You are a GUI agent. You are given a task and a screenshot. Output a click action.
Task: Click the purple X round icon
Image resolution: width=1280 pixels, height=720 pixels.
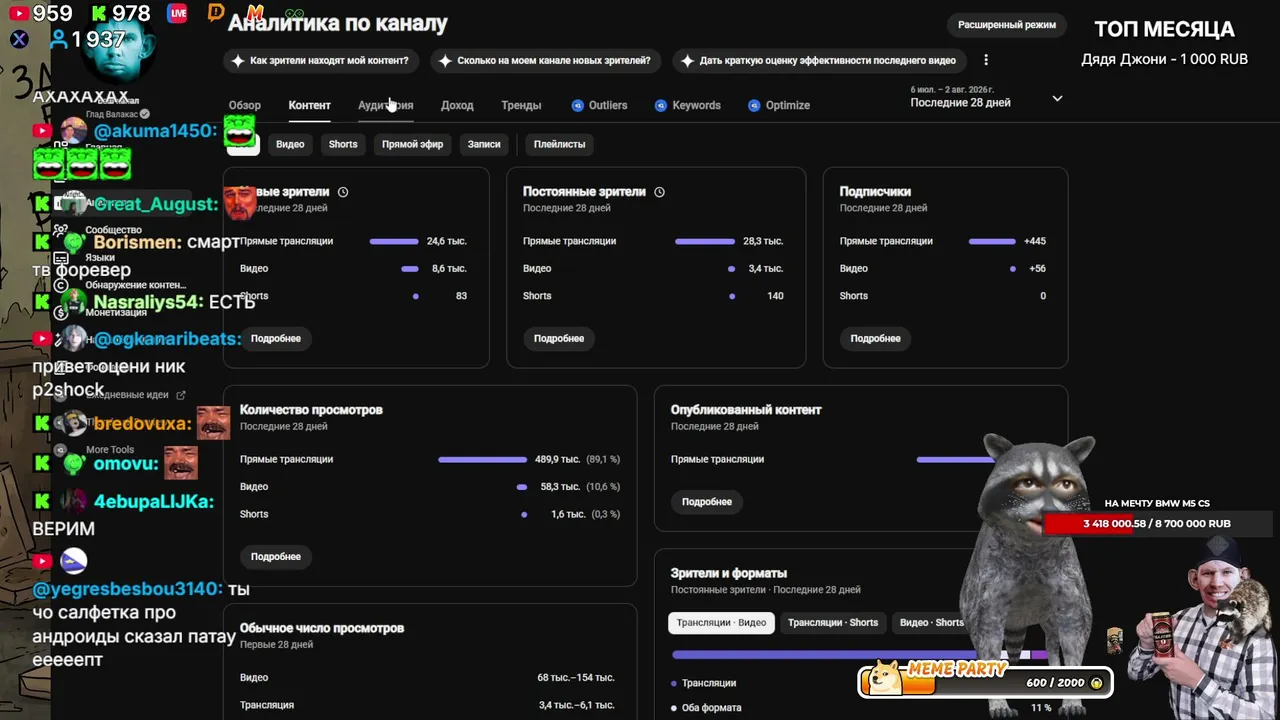tap(19, 39)
